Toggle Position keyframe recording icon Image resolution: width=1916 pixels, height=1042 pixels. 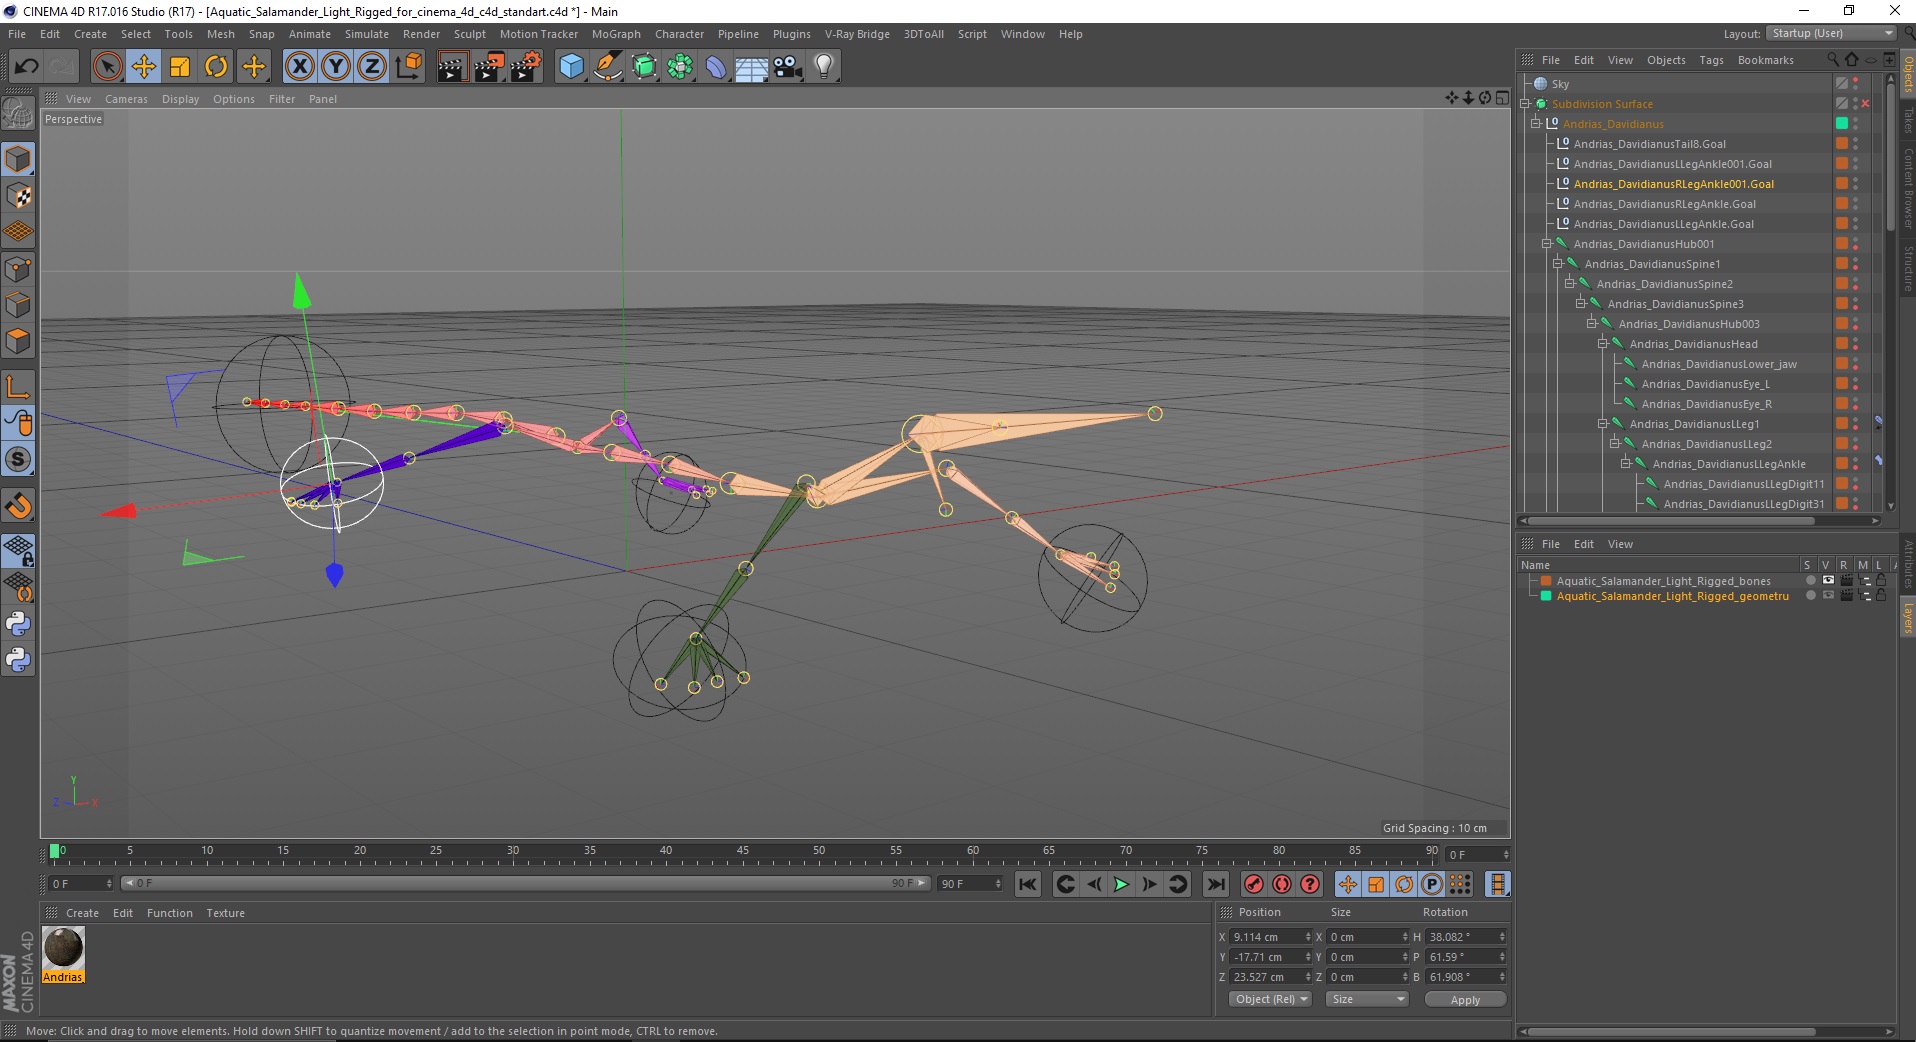(1347, 884)
